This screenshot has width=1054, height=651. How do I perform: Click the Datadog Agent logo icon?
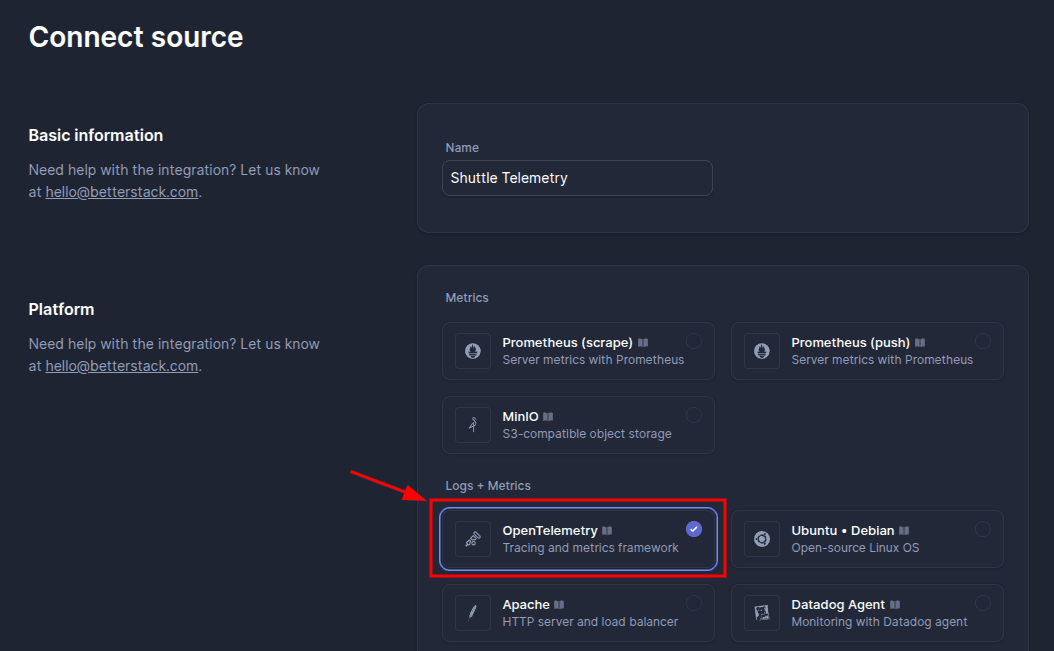click(762, 613)
